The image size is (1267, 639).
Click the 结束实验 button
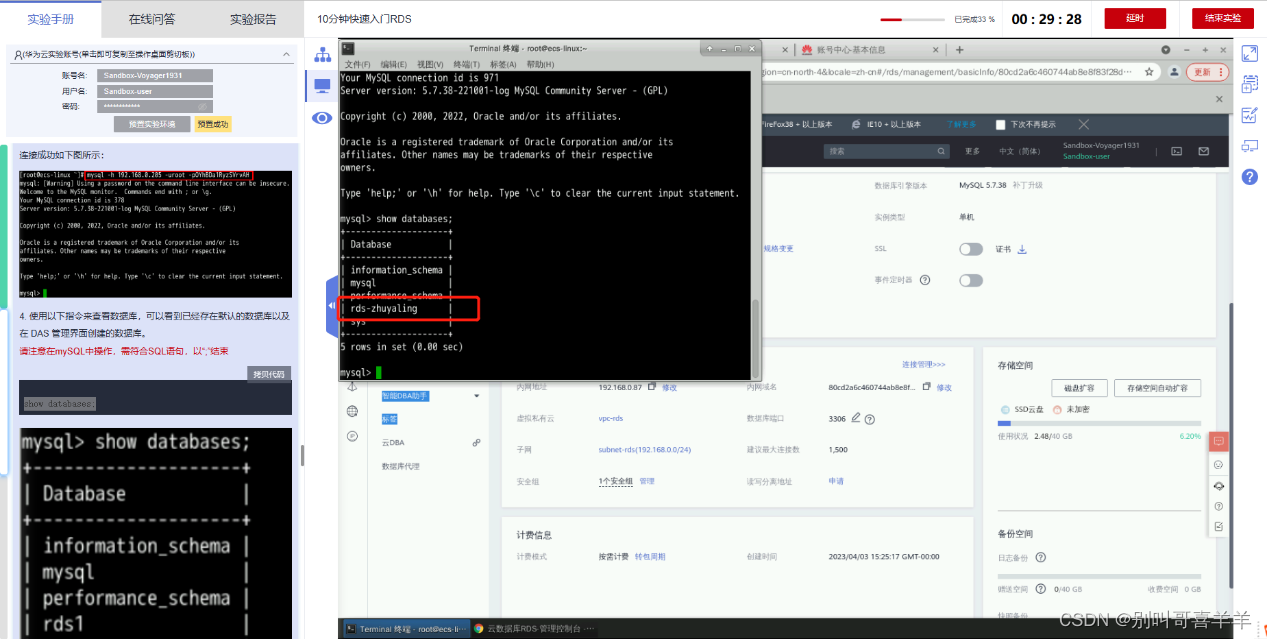[1222, 18]
